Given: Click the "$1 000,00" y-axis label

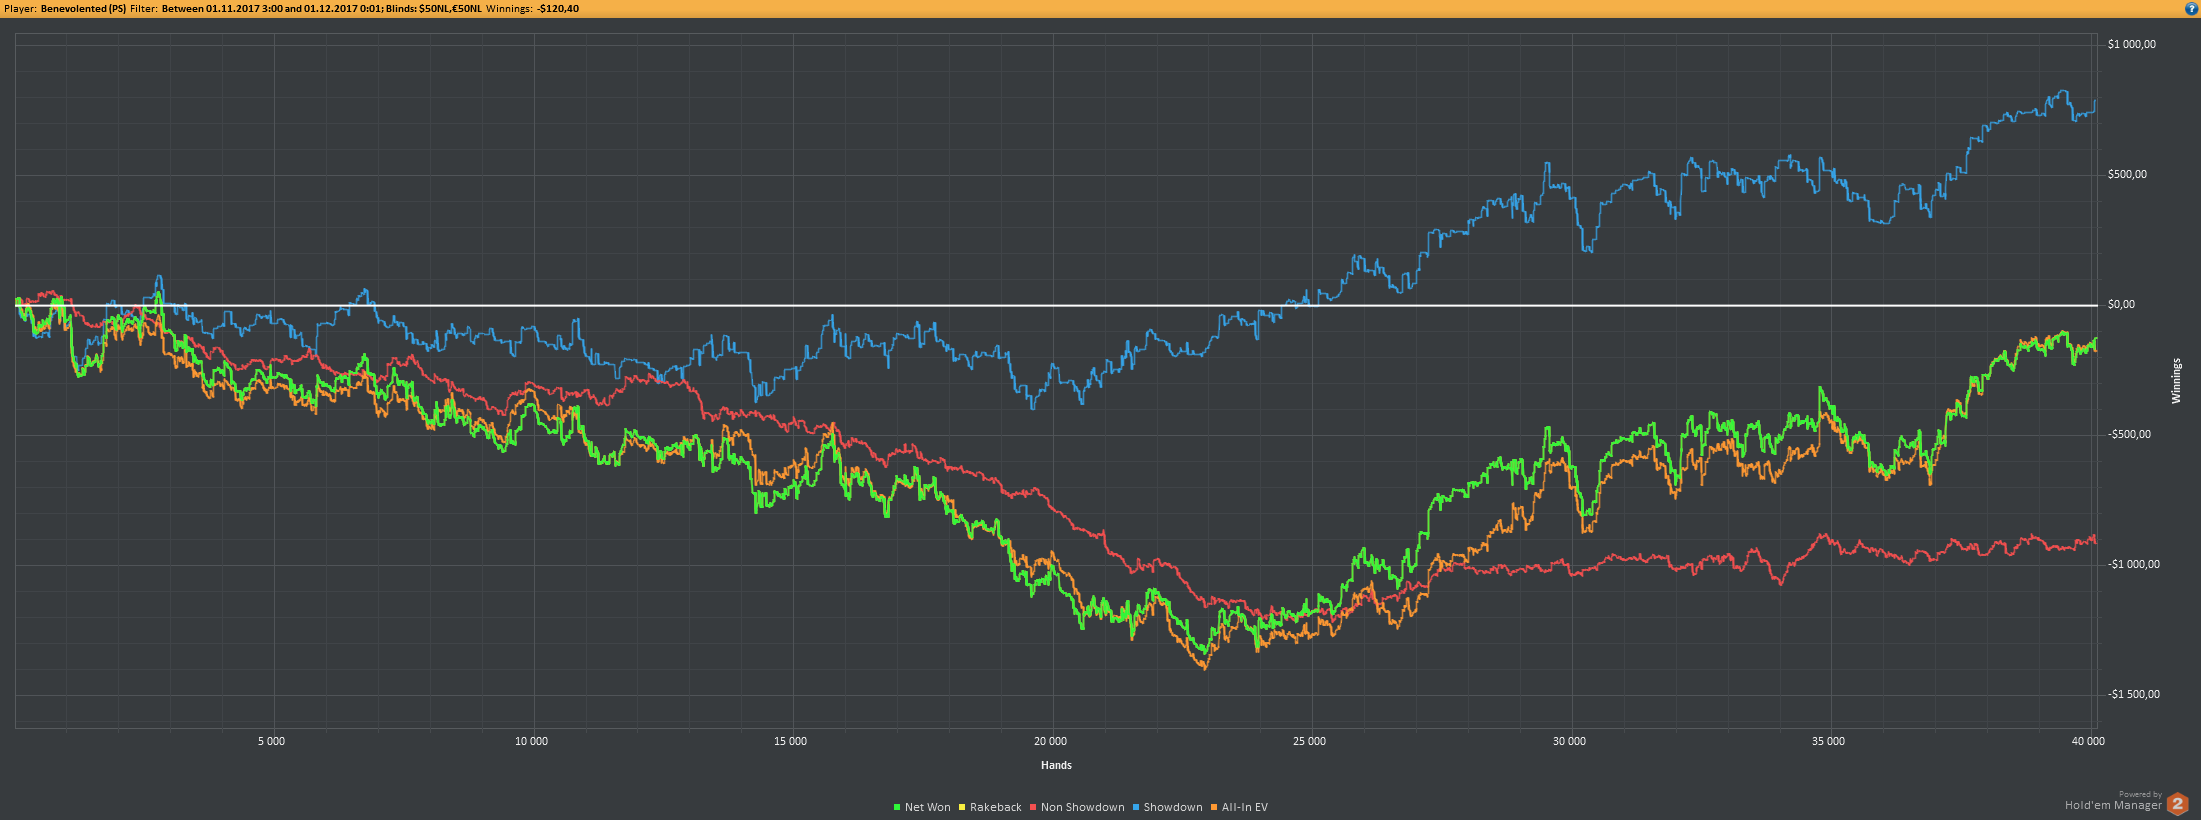Looking at the screenshot, I should point(2132,44).
